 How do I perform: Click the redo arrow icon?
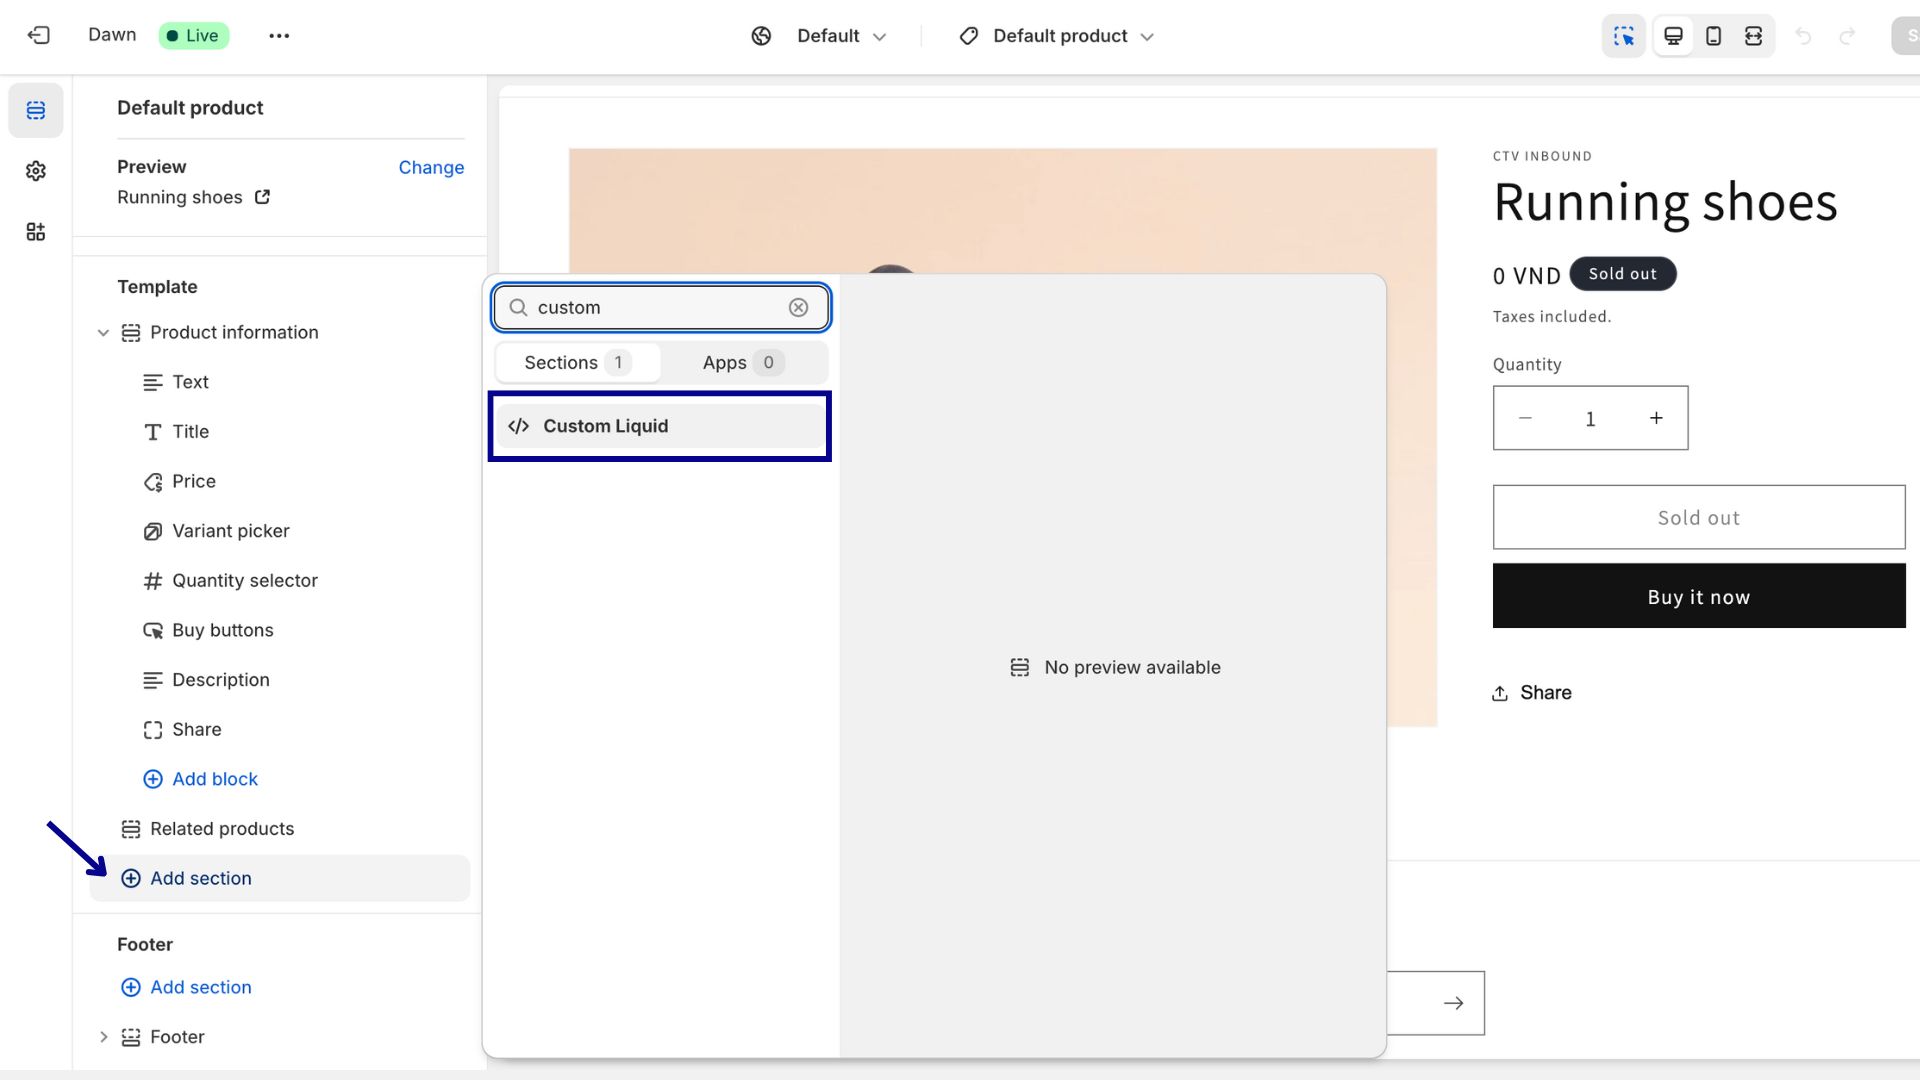(1847, 36)
